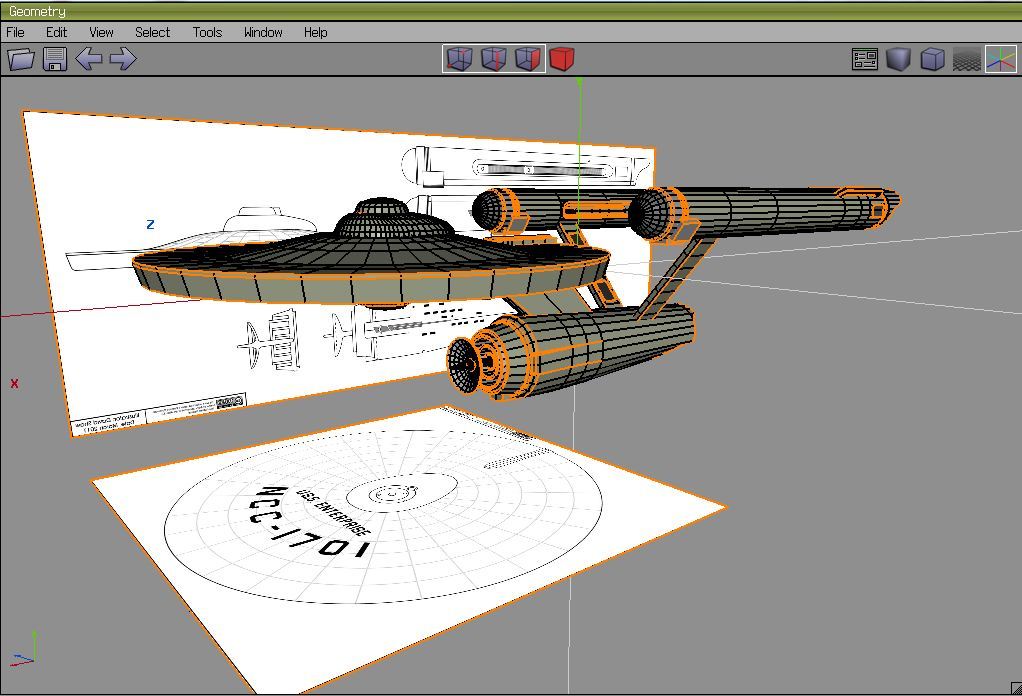
Task: Switch to vertex selection mode
Action: point(459,59)
